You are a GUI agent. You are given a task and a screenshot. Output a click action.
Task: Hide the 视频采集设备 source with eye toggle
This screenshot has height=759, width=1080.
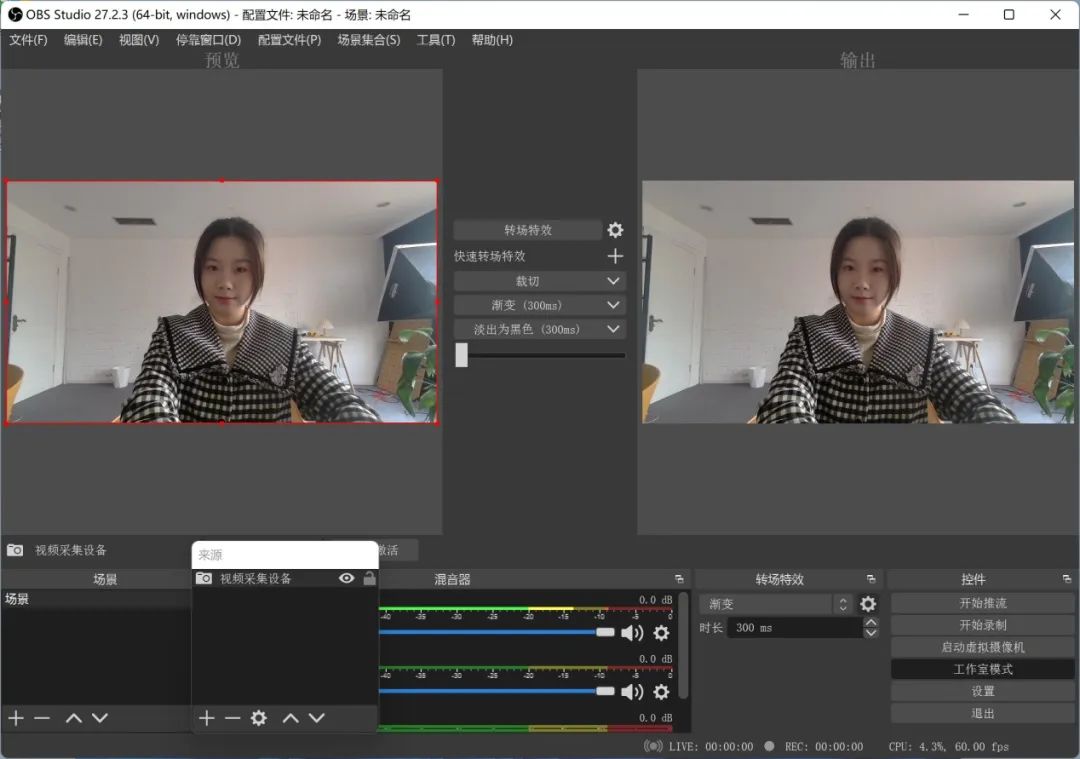coord(345,578)
